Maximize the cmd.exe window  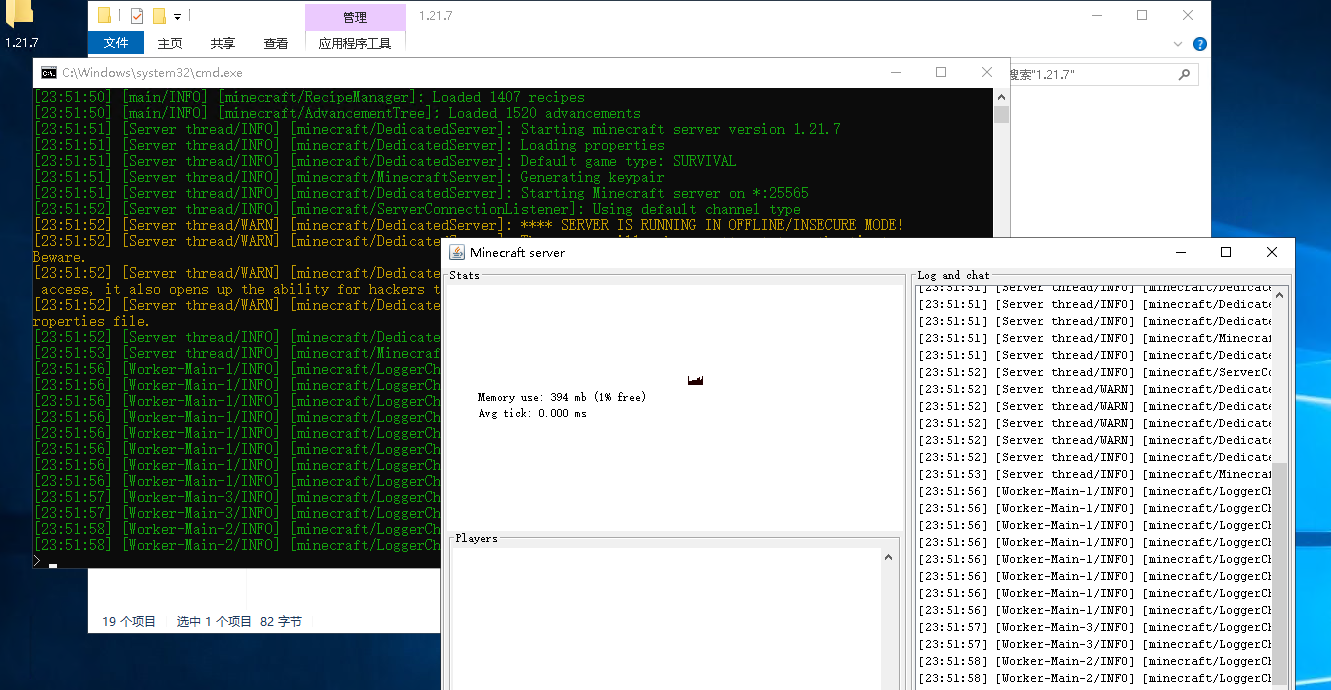[940, 72]
